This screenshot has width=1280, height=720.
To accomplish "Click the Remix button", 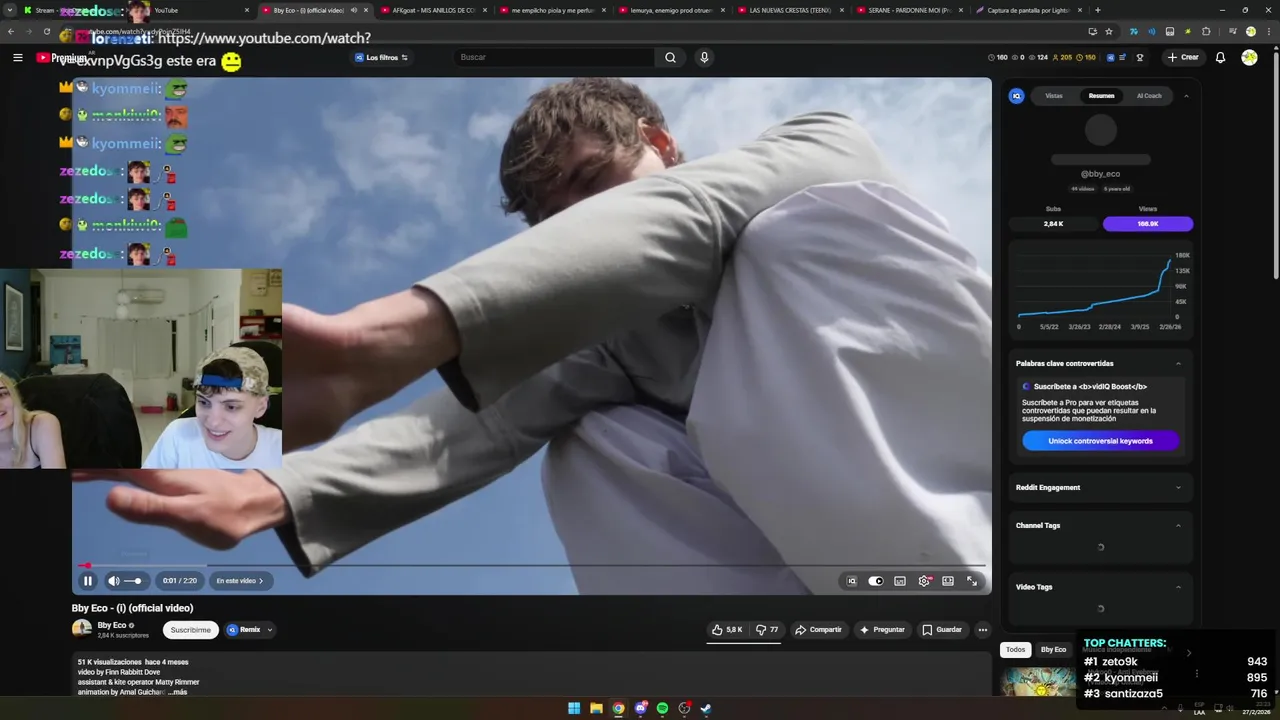I will pyautogui.click(x=243, y=630).
